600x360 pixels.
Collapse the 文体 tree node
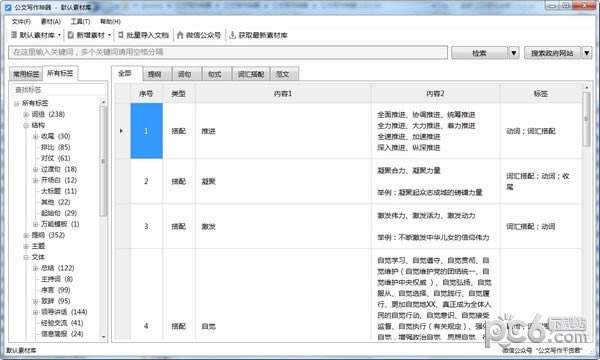click(26, 257)
